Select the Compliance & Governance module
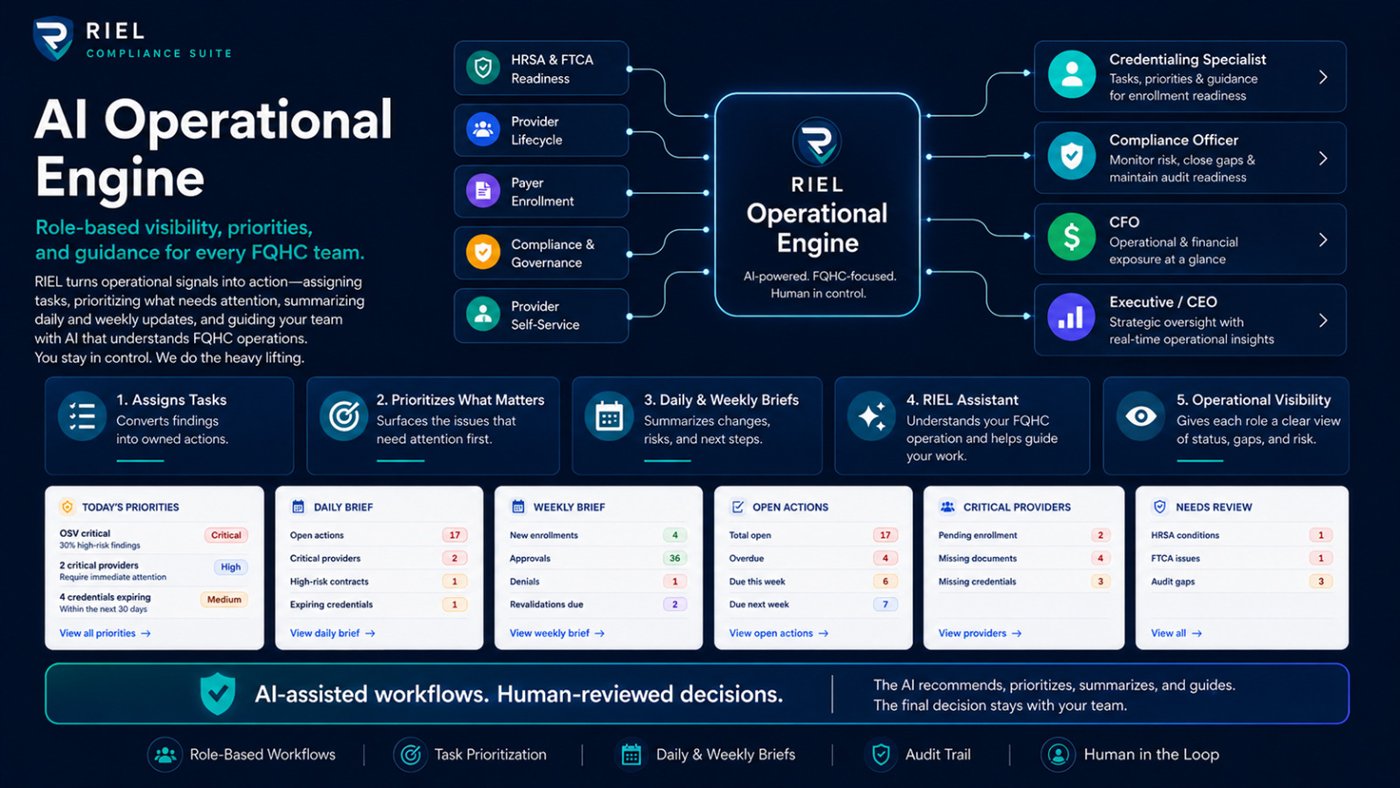The width and height of the screenshot is (1400, 788). [541, 253]
